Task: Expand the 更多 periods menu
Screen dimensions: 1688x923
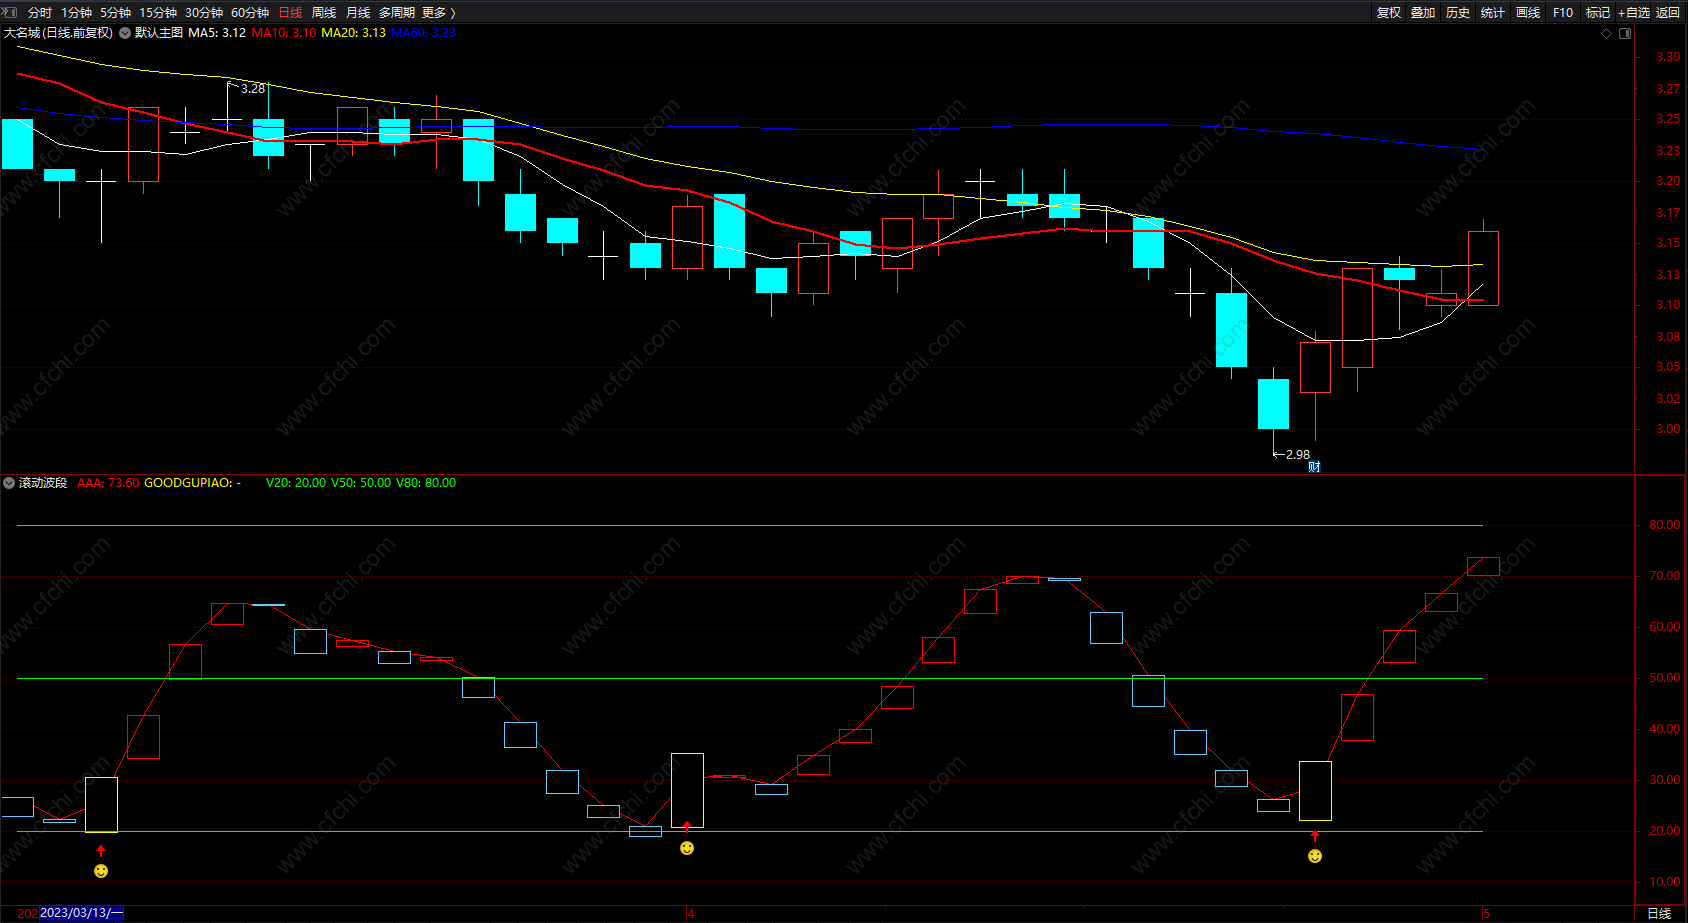Action: (439, 13)
